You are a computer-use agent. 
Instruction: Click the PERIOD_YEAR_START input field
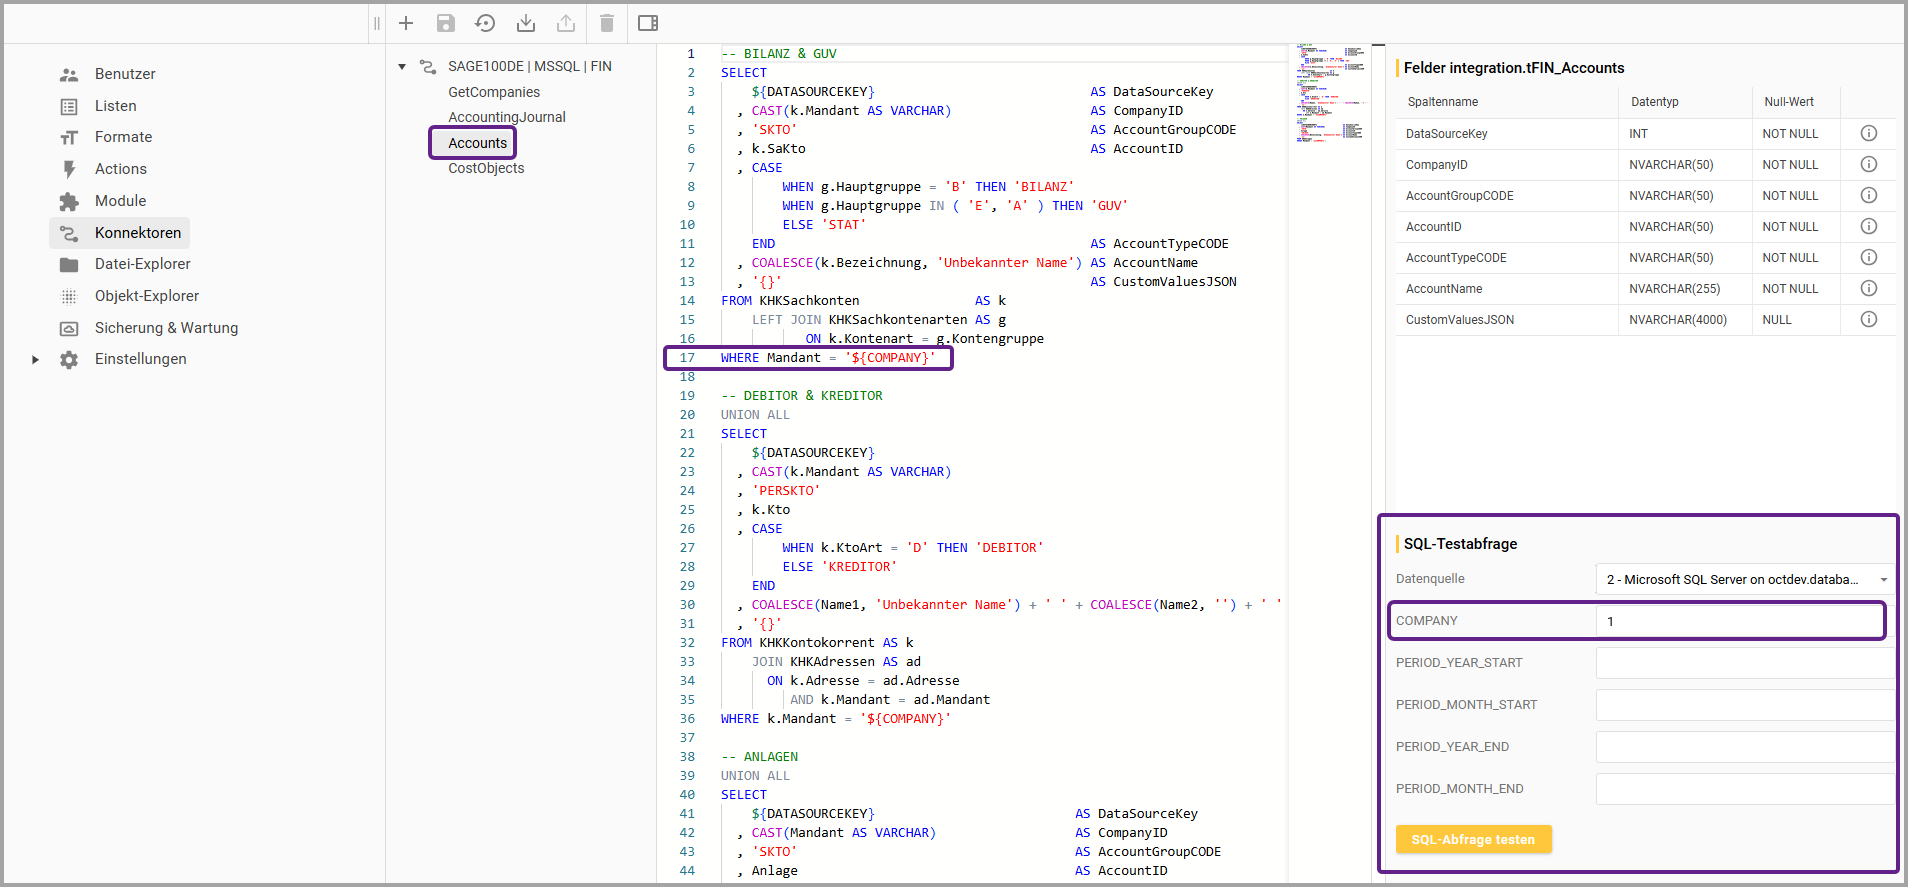tap(1743, 663)
